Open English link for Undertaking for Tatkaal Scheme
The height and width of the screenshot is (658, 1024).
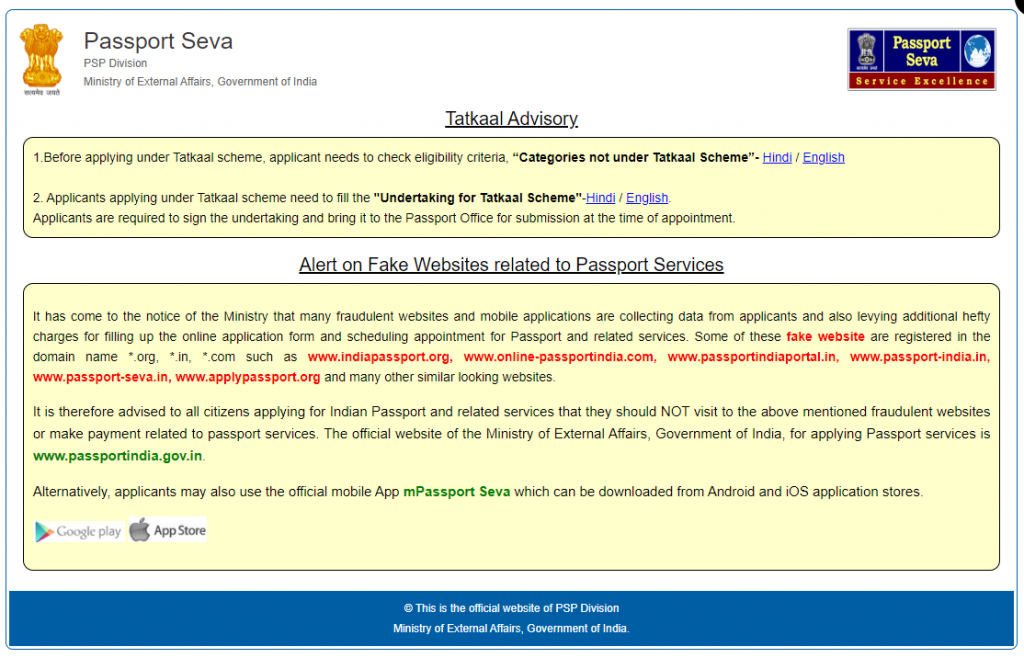click(x=647, y=198)
